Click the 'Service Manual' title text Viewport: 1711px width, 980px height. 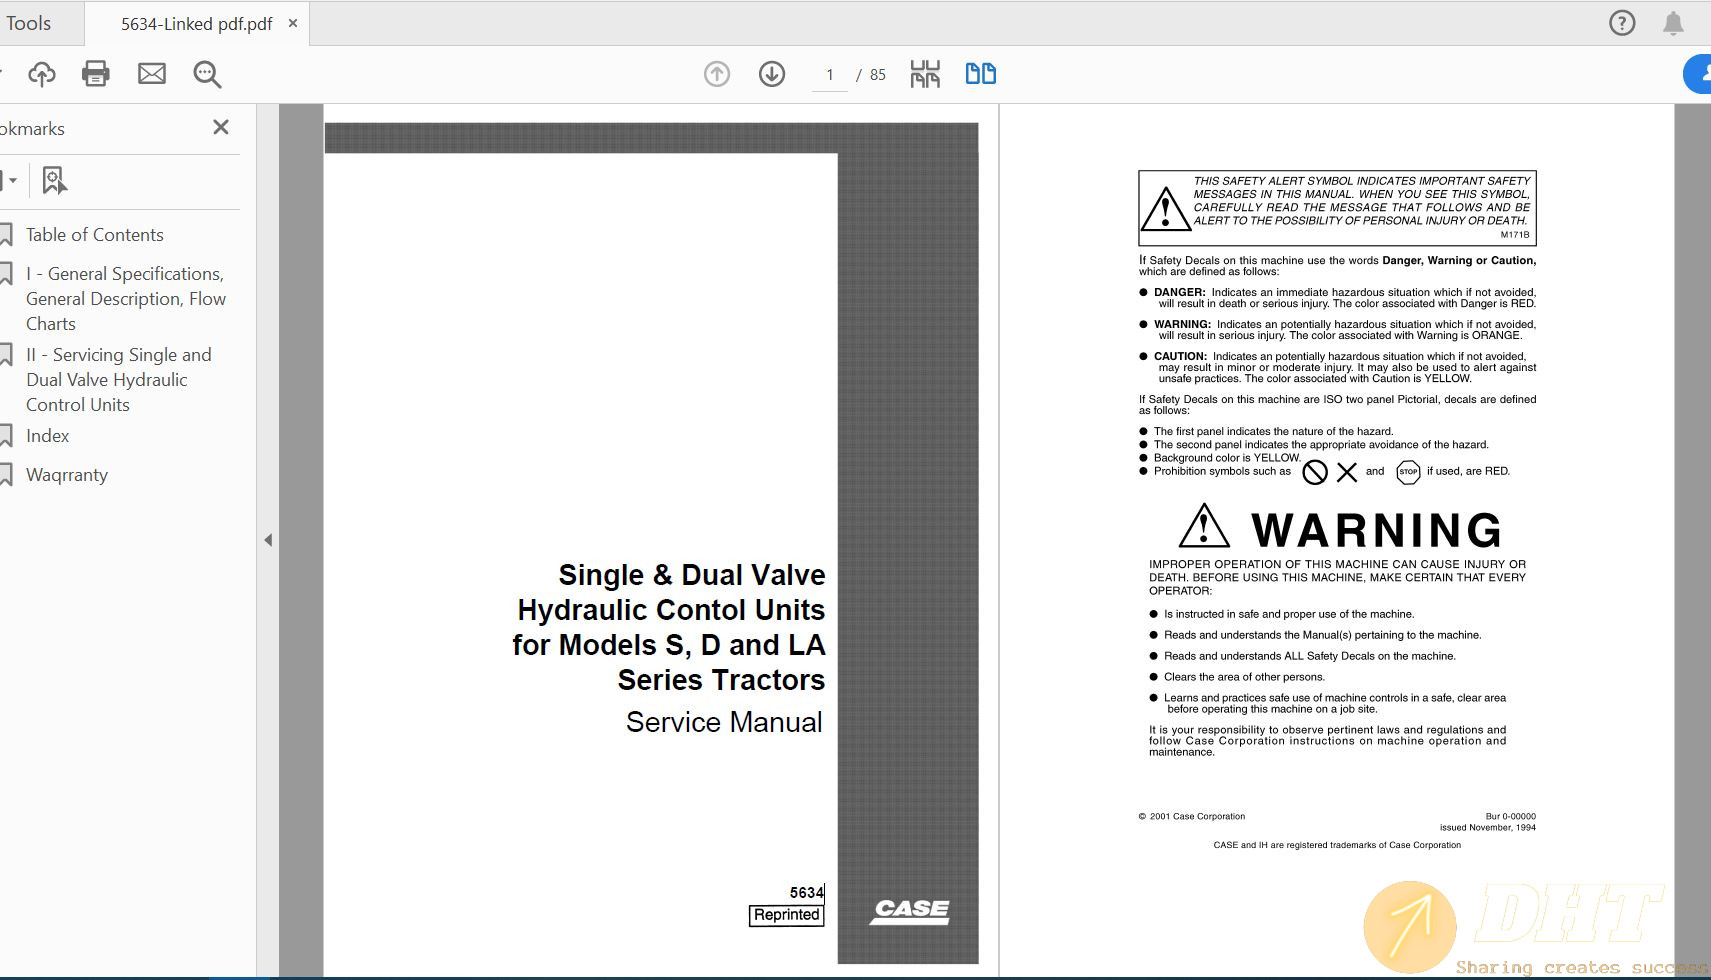(x=724, y=722)
